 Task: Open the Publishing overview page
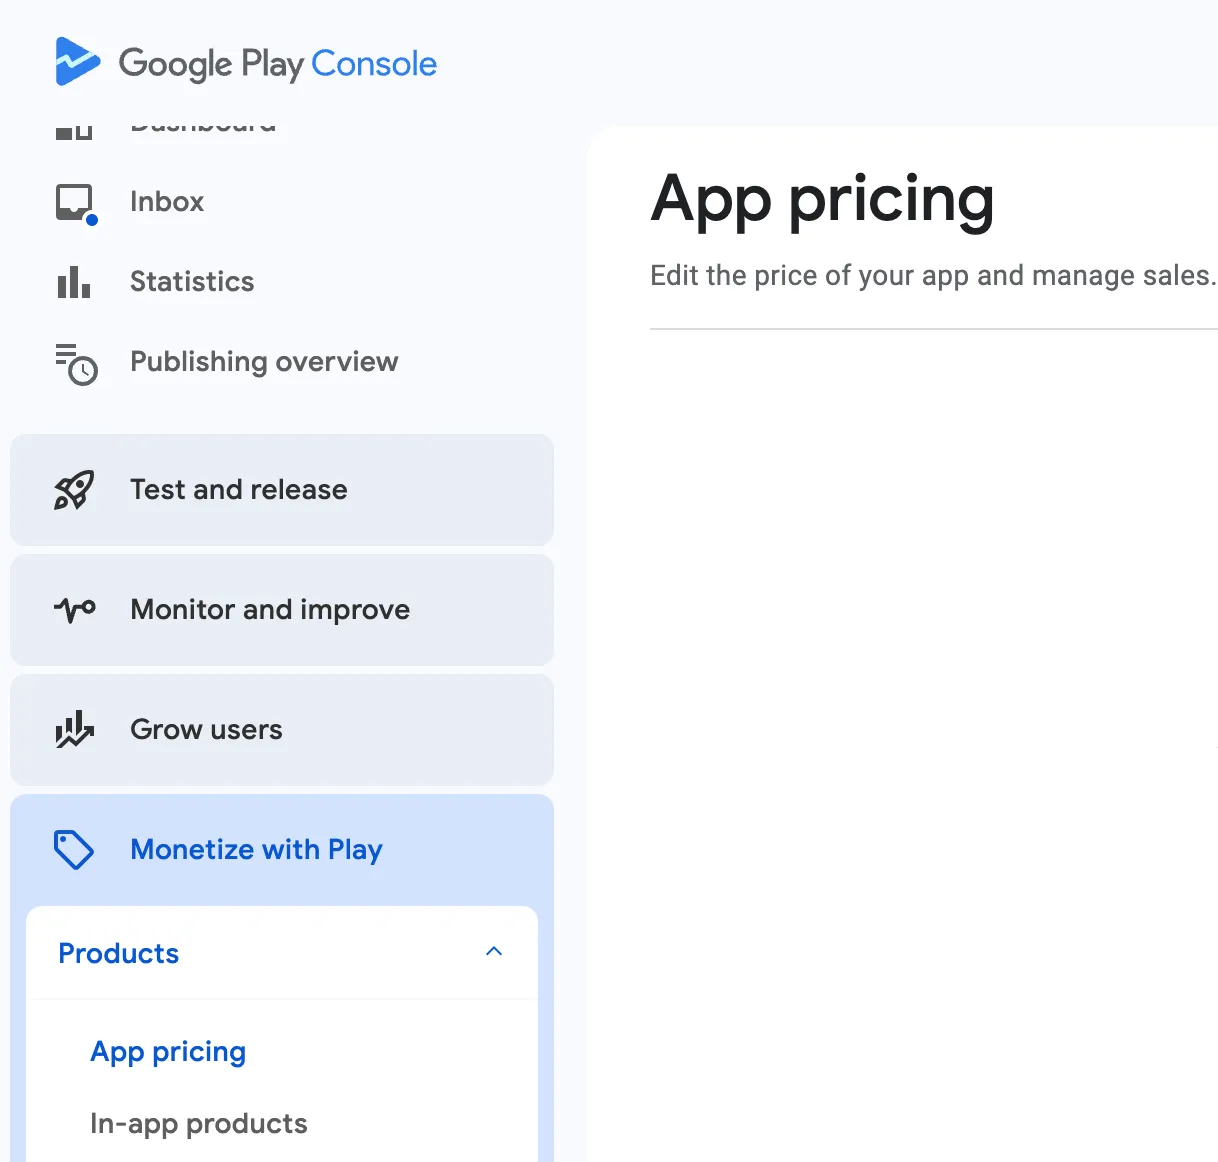tap(264, 362)
